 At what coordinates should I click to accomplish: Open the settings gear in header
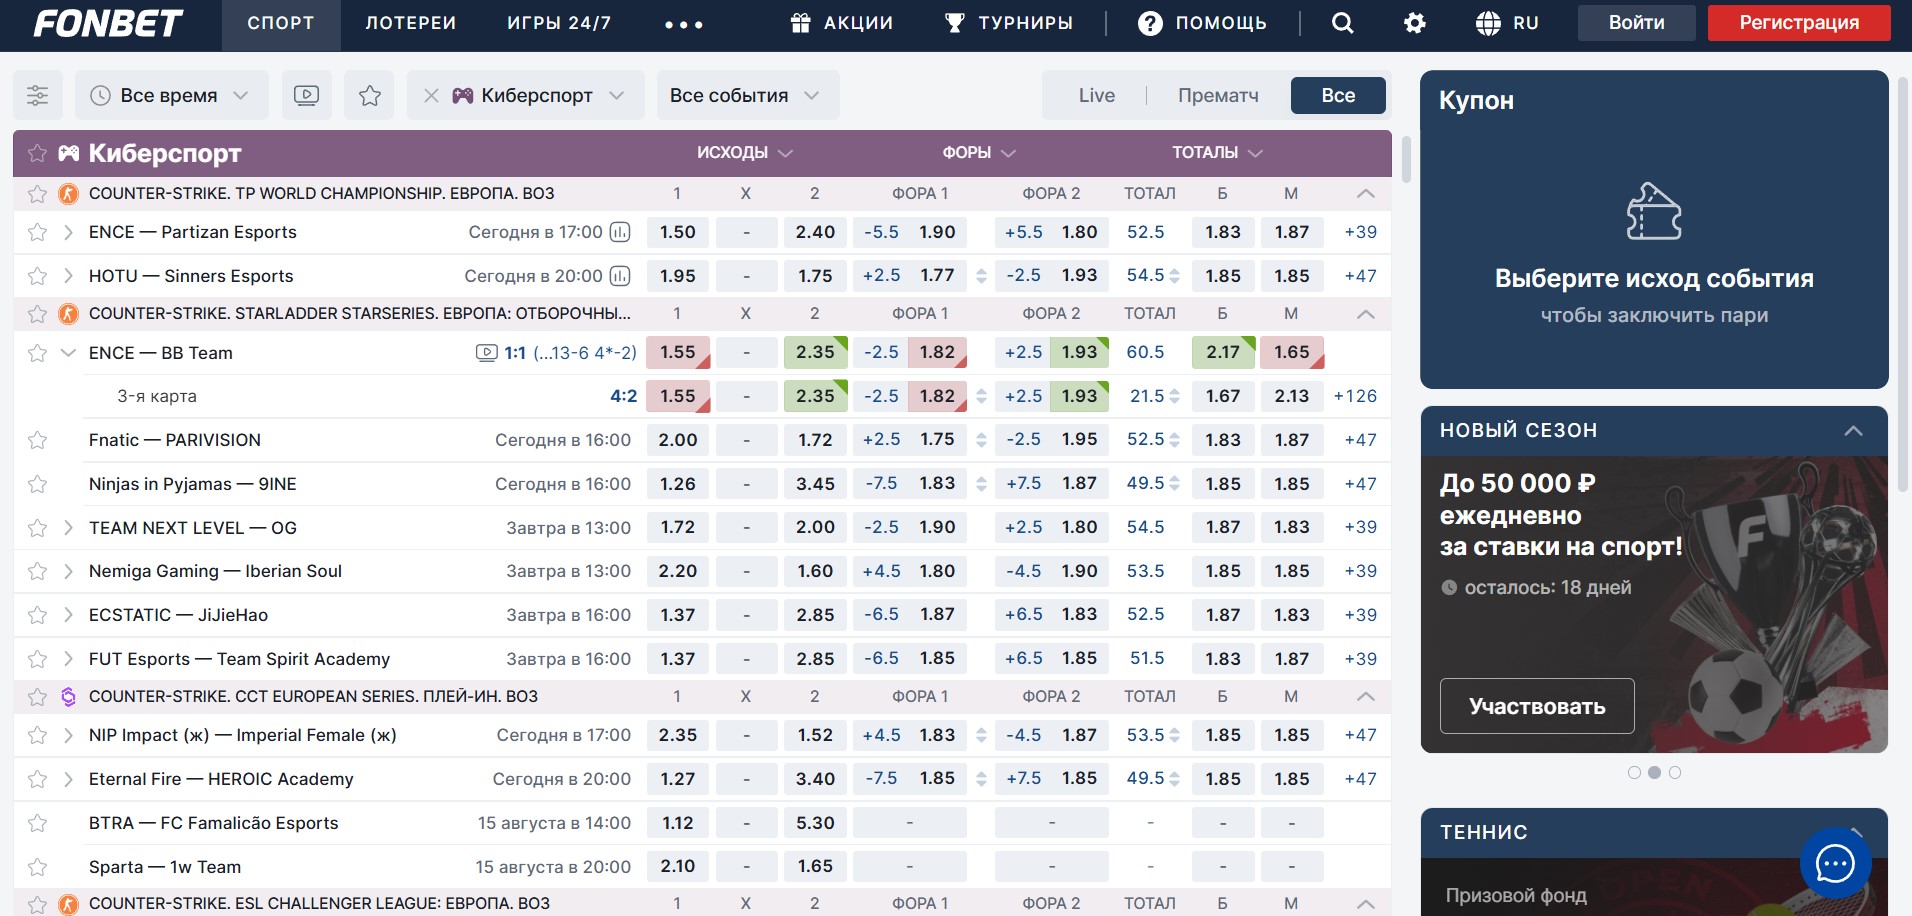(1415, 23)
